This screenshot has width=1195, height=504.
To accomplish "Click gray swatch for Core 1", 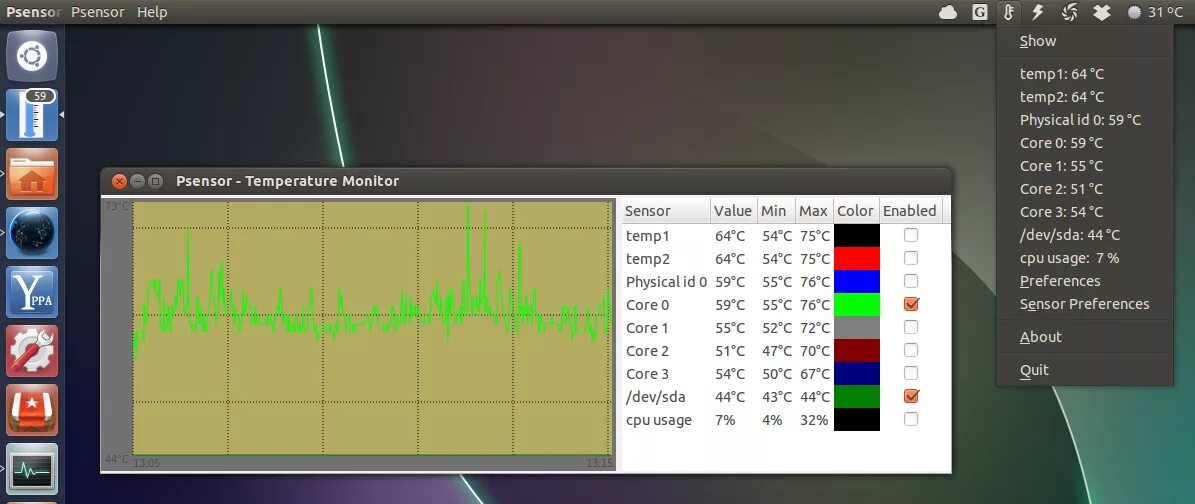I will (857, 327).
